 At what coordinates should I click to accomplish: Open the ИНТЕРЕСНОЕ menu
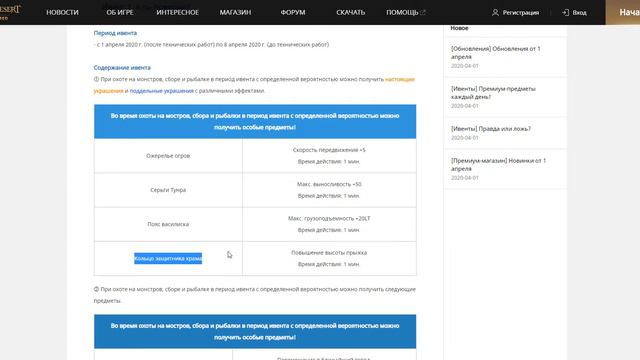(x=178, y=13)
